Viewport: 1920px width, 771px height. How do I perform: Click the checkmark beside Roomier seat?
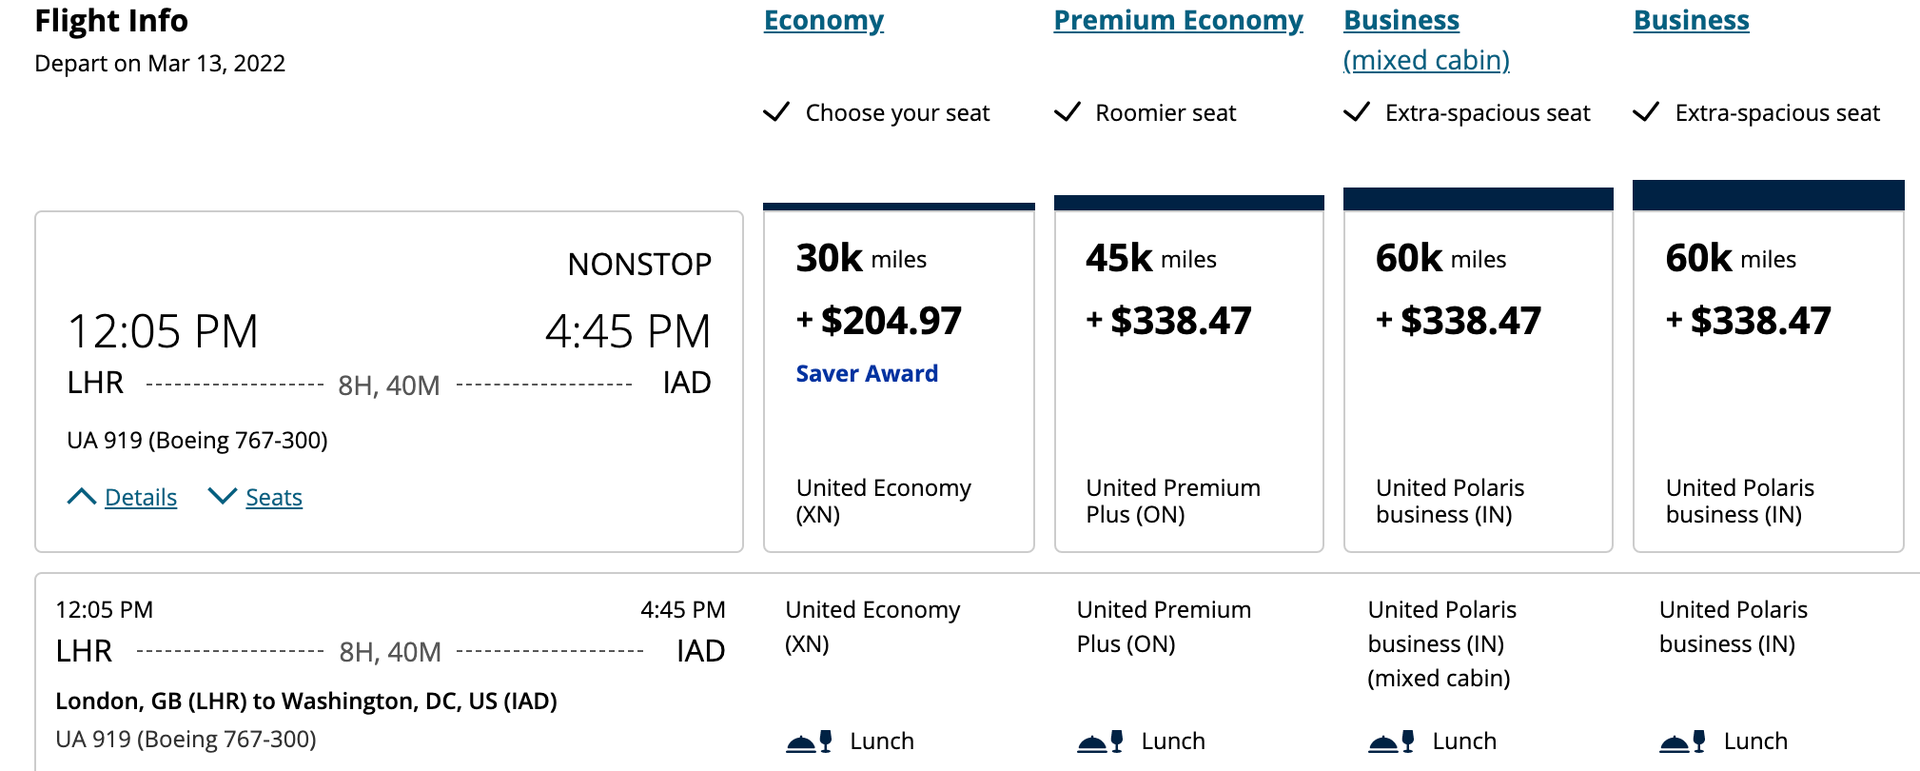coord(1068,112)
